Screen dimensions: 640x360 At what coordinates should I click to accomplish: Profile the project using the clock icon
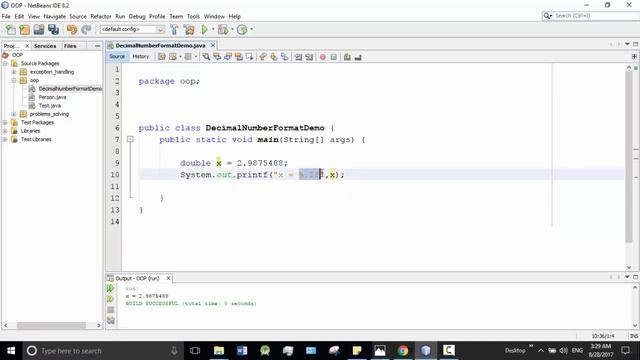click(x=242, y=29)
